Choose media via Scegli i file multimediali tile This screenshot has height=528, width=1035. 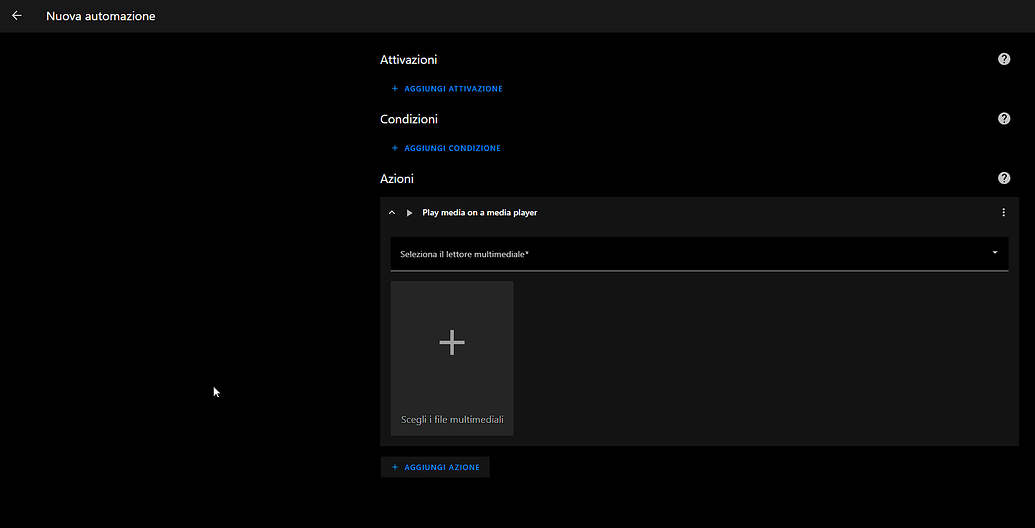[x=452, y=358]
